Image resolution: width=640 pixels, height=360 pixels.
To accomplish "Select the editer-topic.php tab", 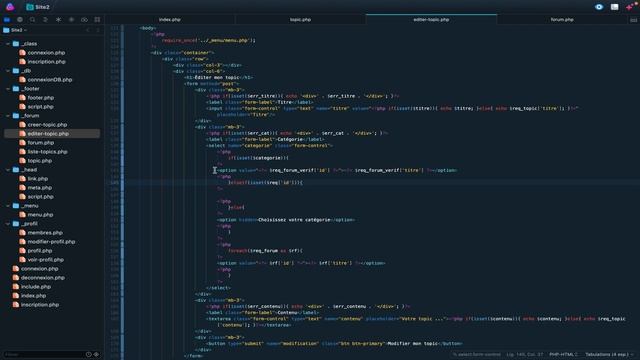I will [x=431, y=20].
